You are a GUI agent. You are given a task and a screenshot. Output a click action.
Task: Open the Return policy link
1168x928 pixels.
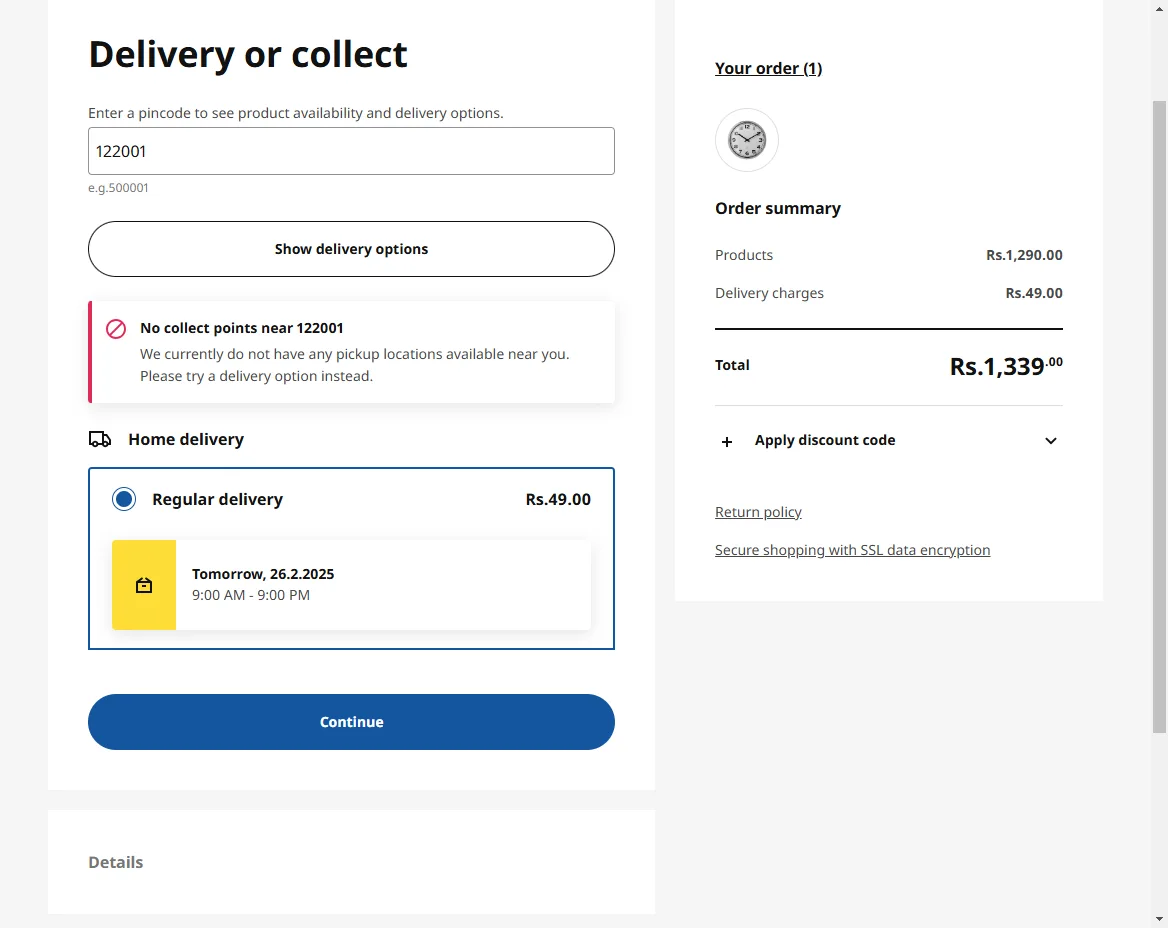click(x=758, y=512)
